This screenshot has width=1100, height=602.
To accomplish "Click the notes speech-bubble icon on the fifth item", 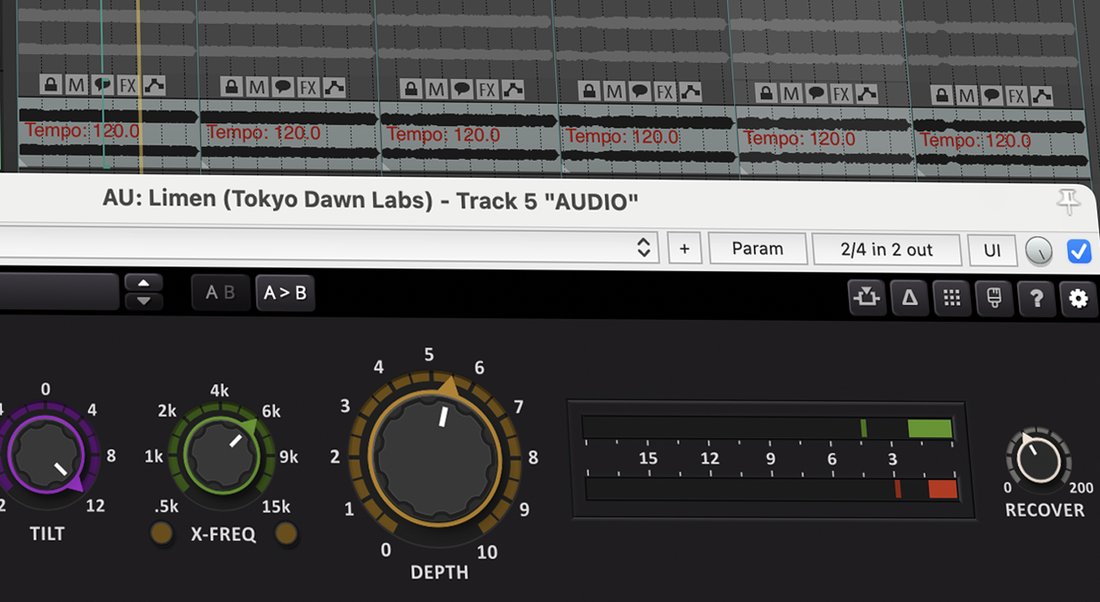I will [x=816, y=93].
